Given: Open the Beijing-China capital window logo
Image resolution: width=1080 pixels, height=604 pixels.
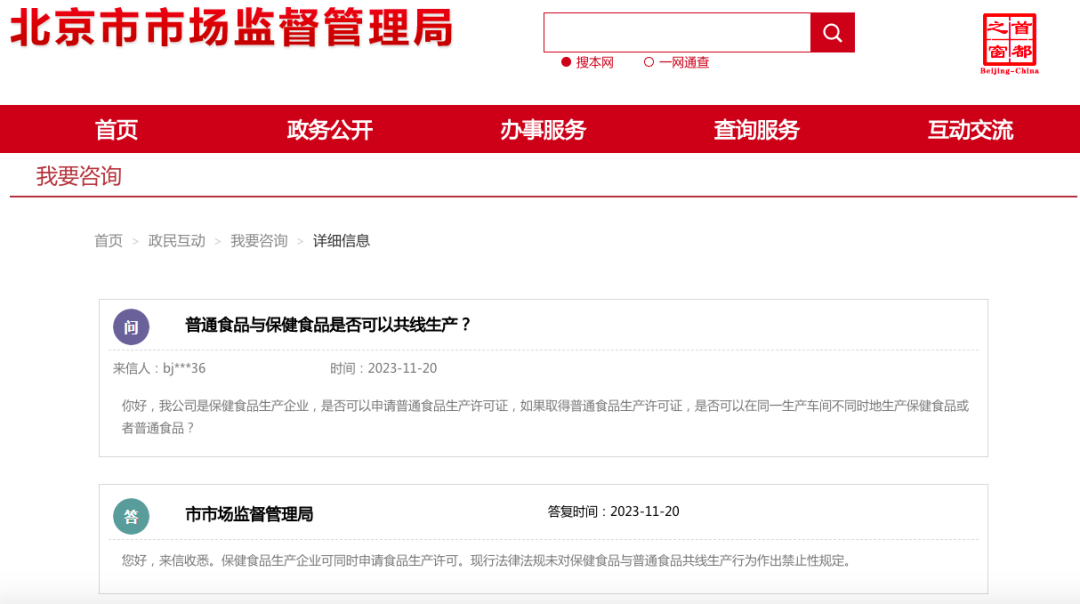Looking at the screenshot, I should [x=1009, y=43].
